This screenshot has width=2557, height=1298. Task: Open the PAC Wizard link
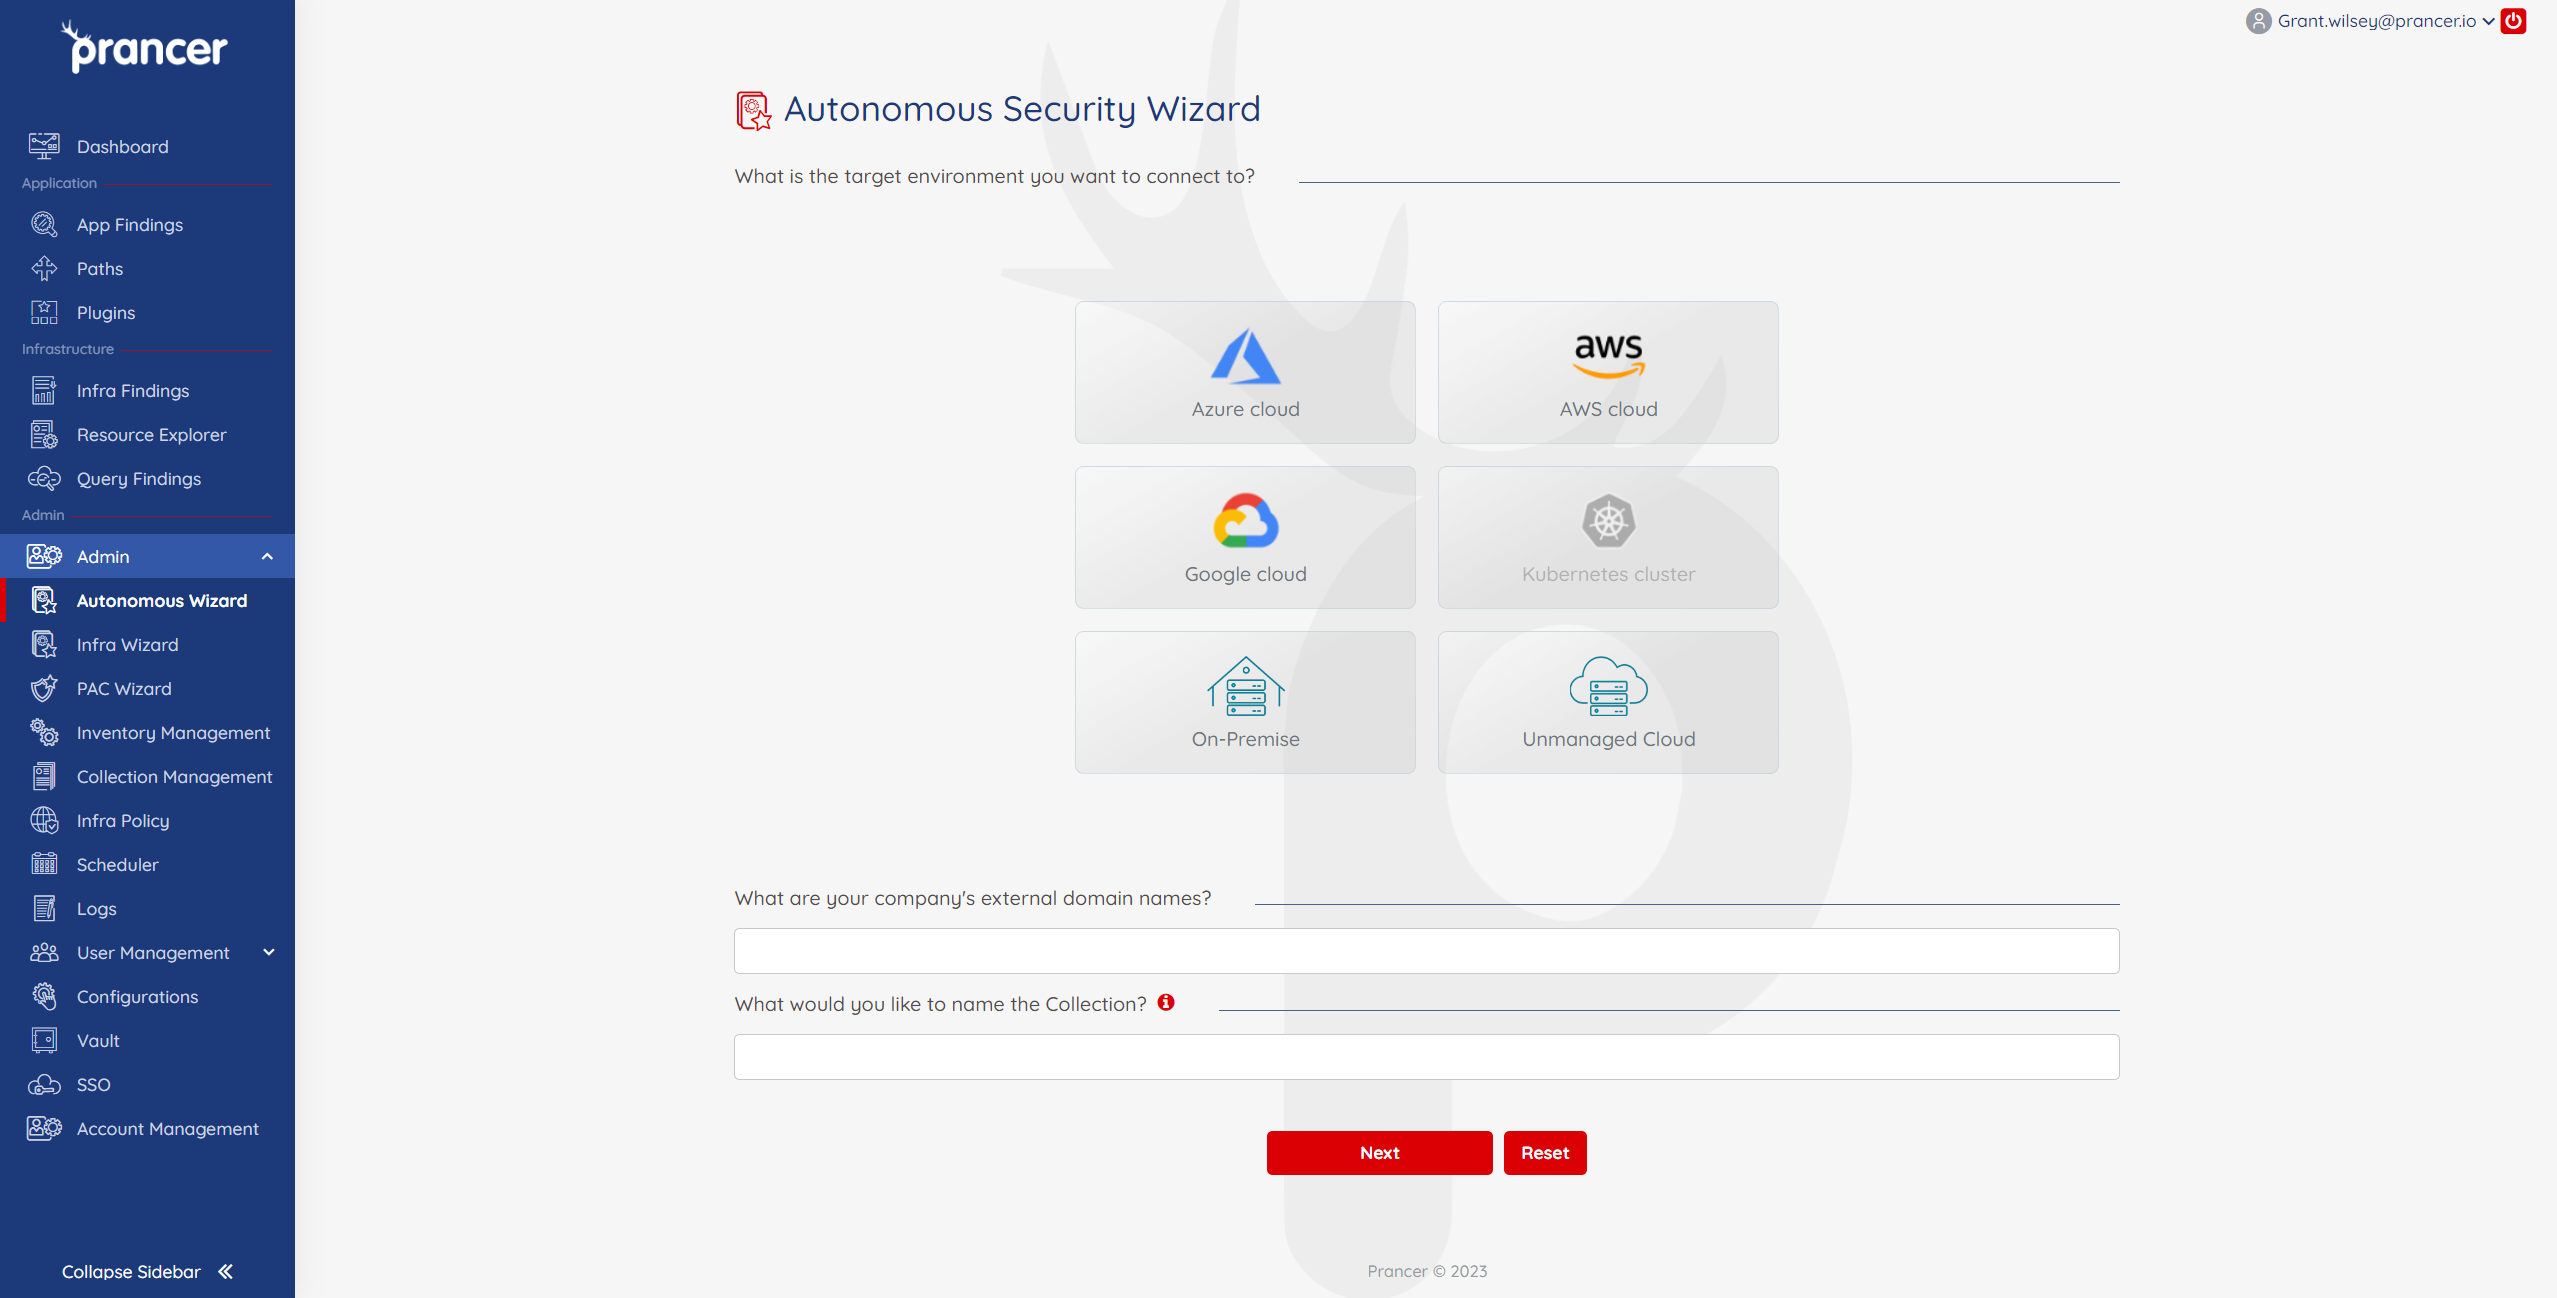tap(124, 688)
